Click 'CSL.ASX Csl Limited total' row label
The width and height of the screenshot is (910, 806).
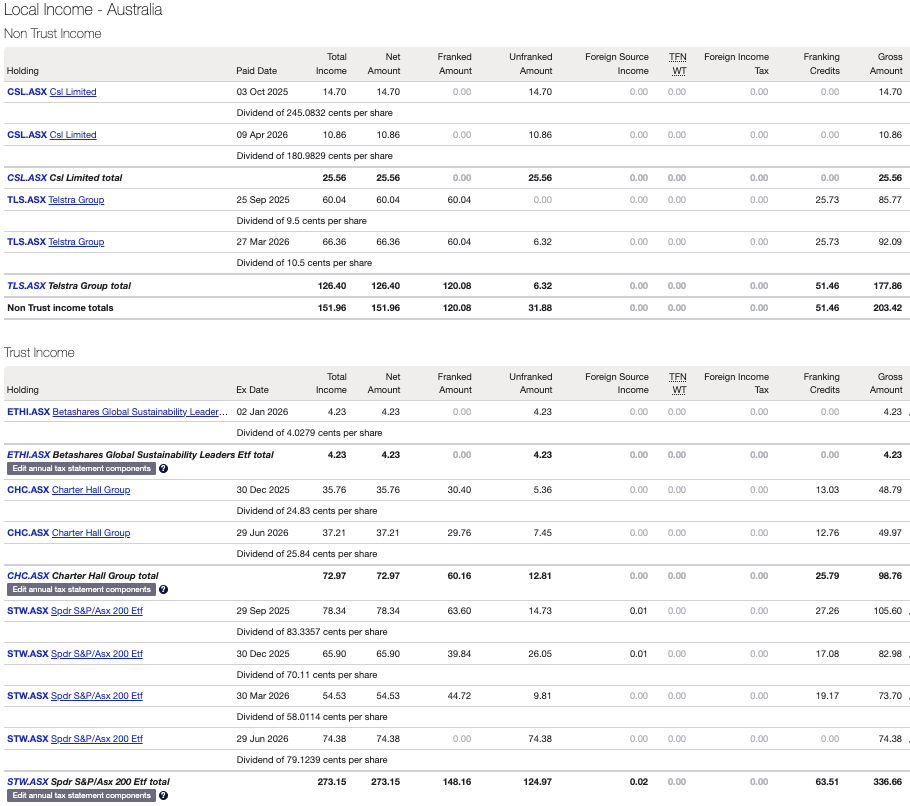(x=64, y=178)
